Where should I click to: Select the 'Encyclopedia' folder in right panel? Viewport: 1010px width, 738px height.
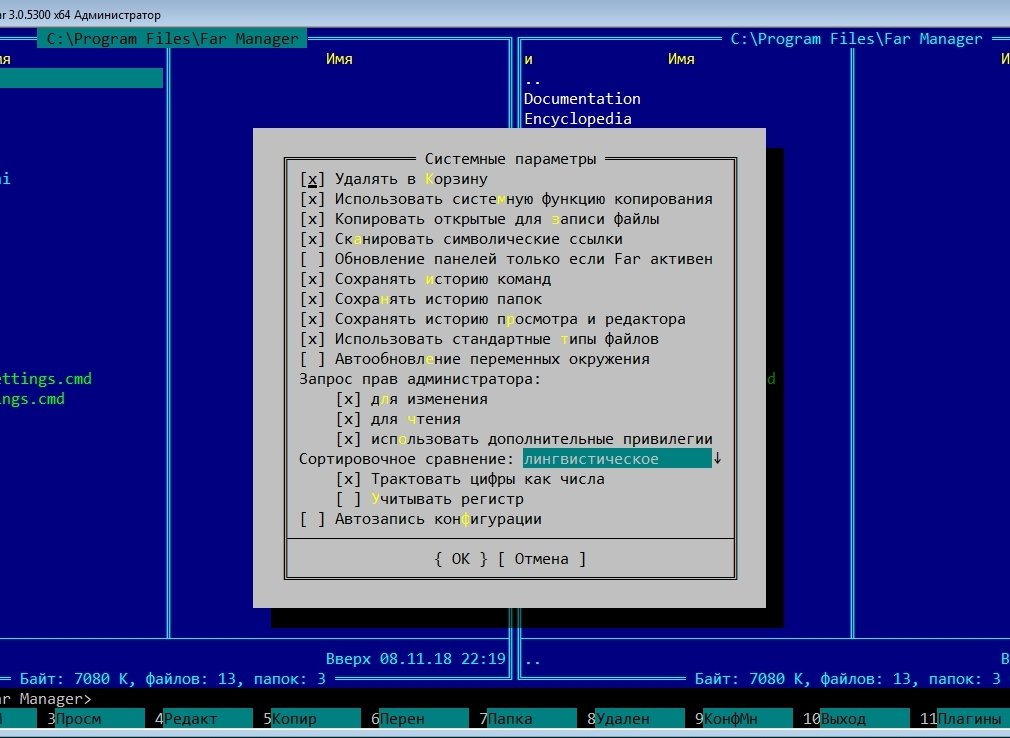coord(578,118)
